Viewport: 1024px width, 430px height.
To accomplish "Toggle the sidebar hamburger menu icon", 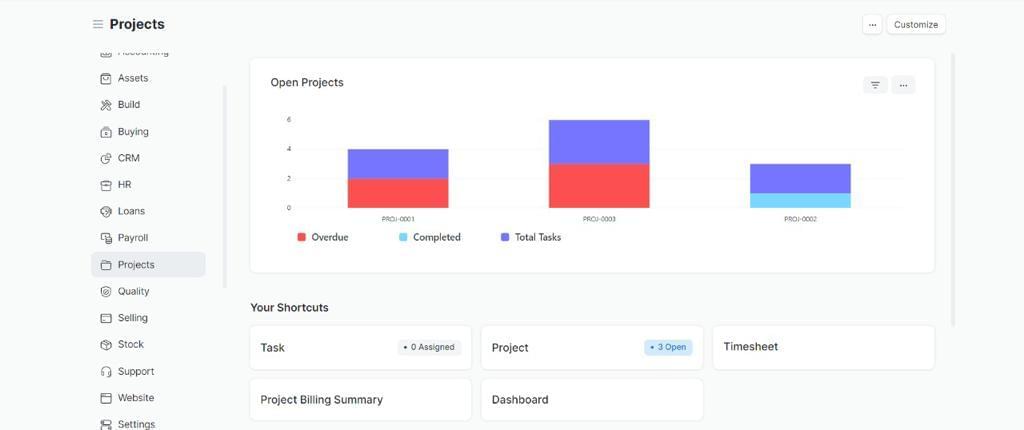I will pos(98,25).
